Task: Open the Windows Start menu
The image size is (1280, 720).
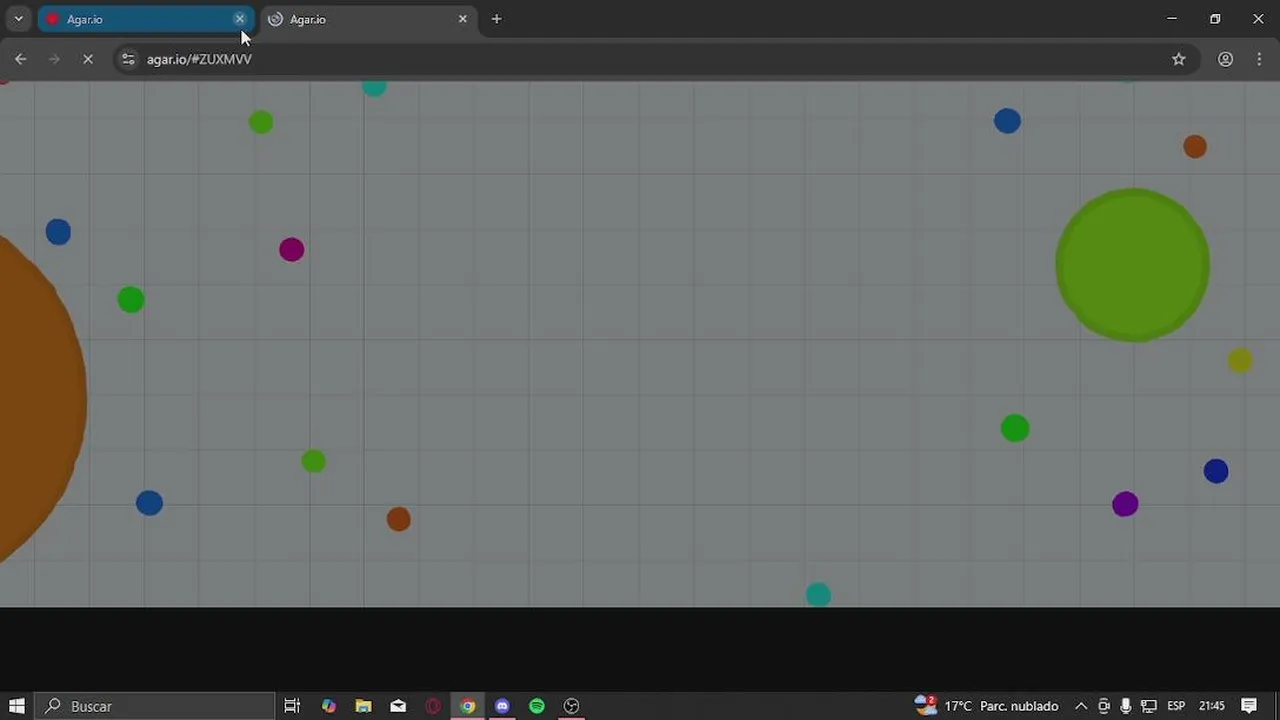Action: tap(17, 706)
